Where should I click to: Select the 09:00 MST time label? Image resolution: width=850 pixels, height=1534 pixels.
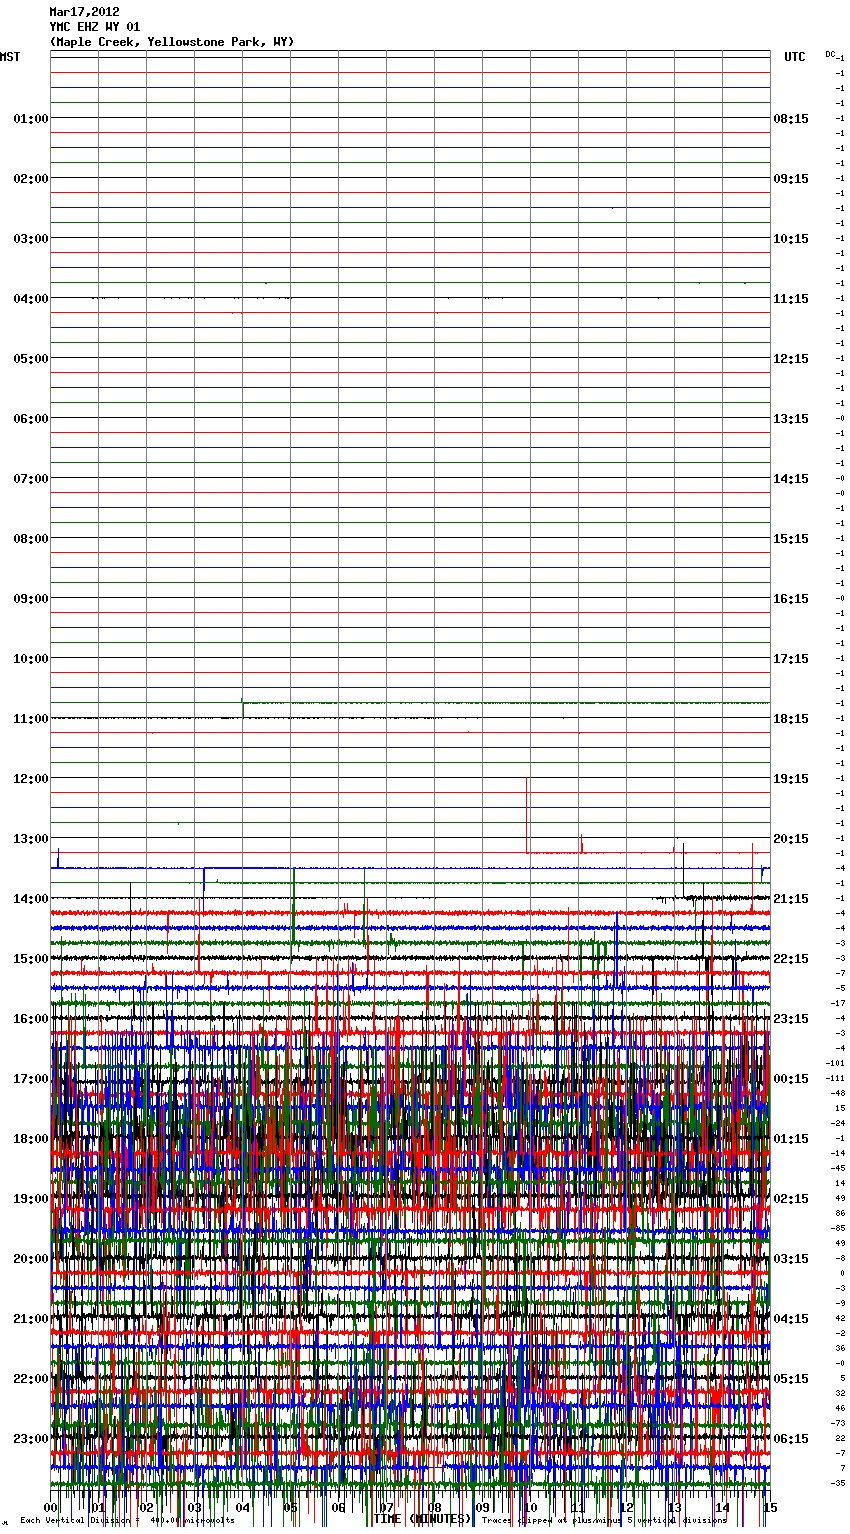coord(30,599)
